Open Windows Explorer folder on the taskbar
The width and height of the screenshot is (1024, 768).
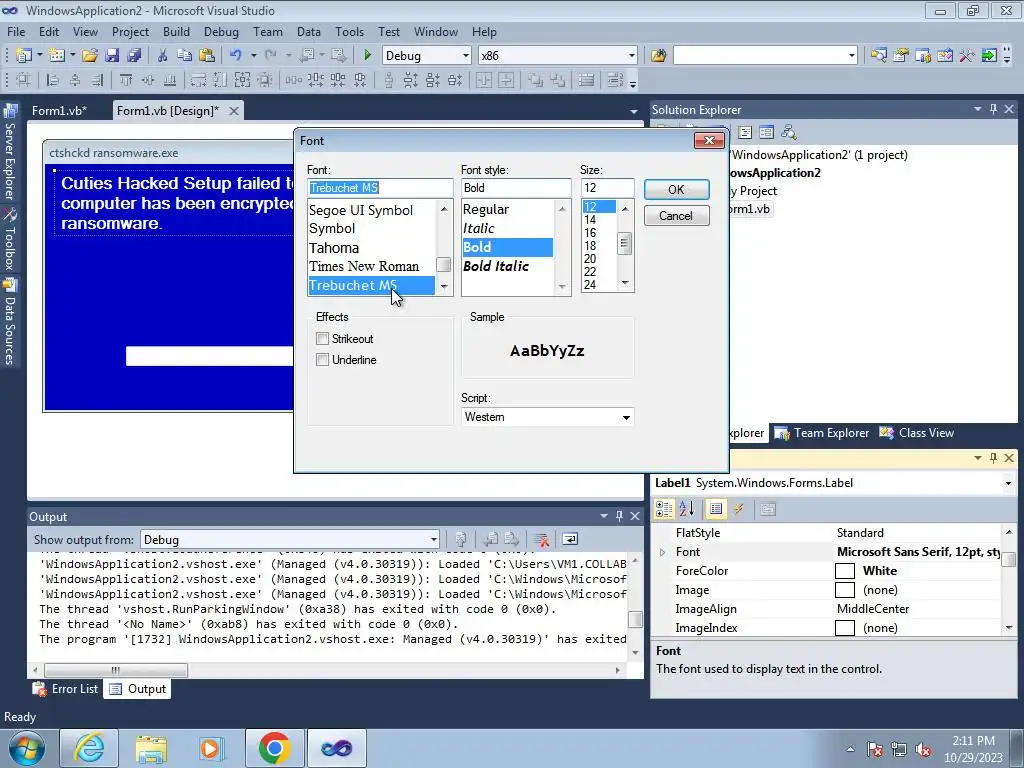click(151, 748)
